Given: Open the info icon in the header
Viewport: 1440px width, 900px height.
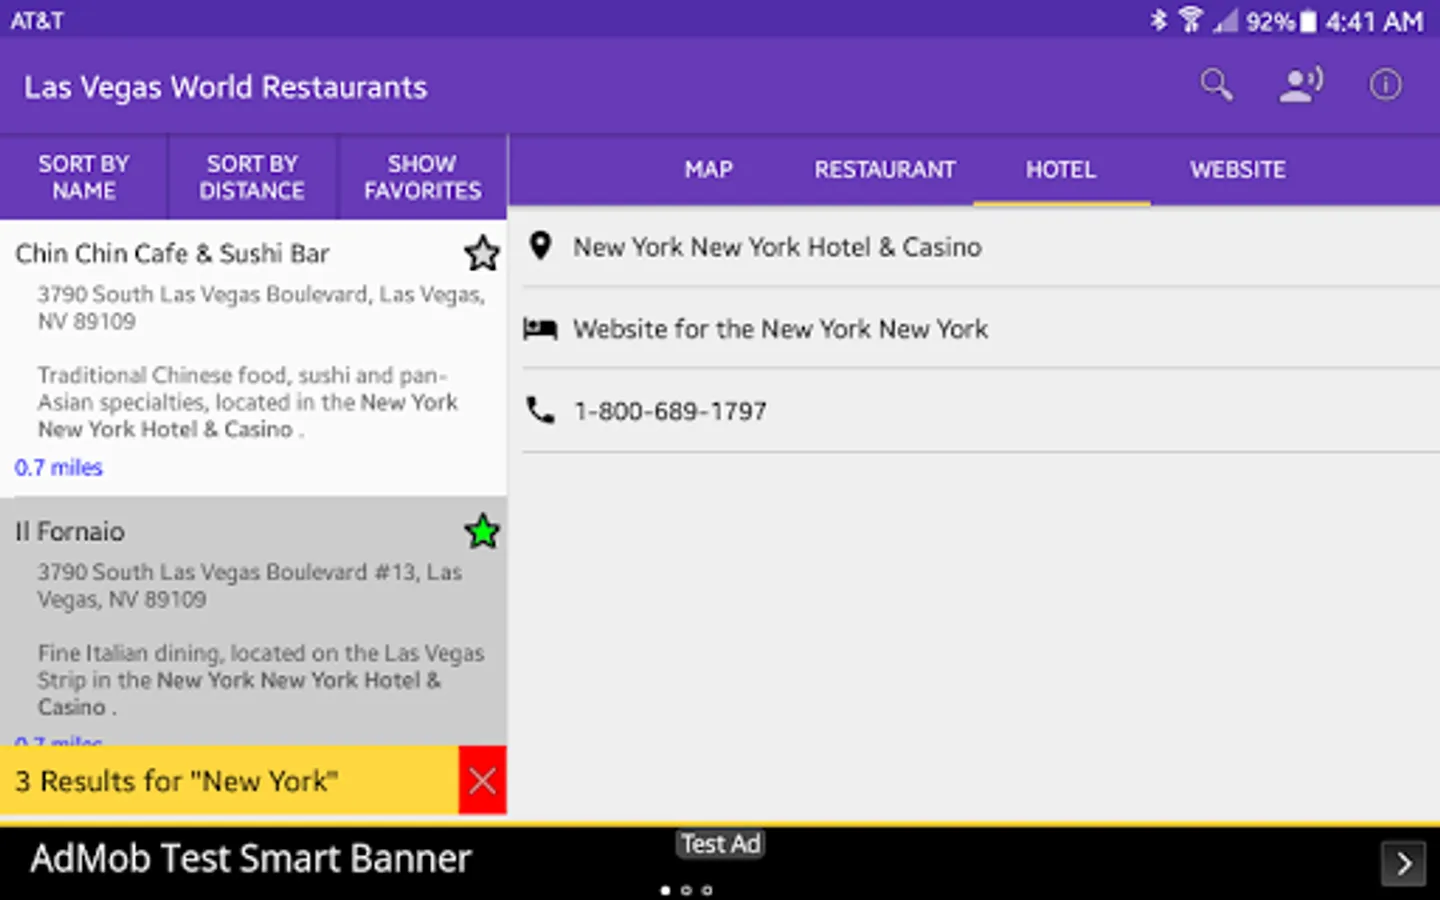Looking at the screenshot, I should click(x=1385, y=85).
